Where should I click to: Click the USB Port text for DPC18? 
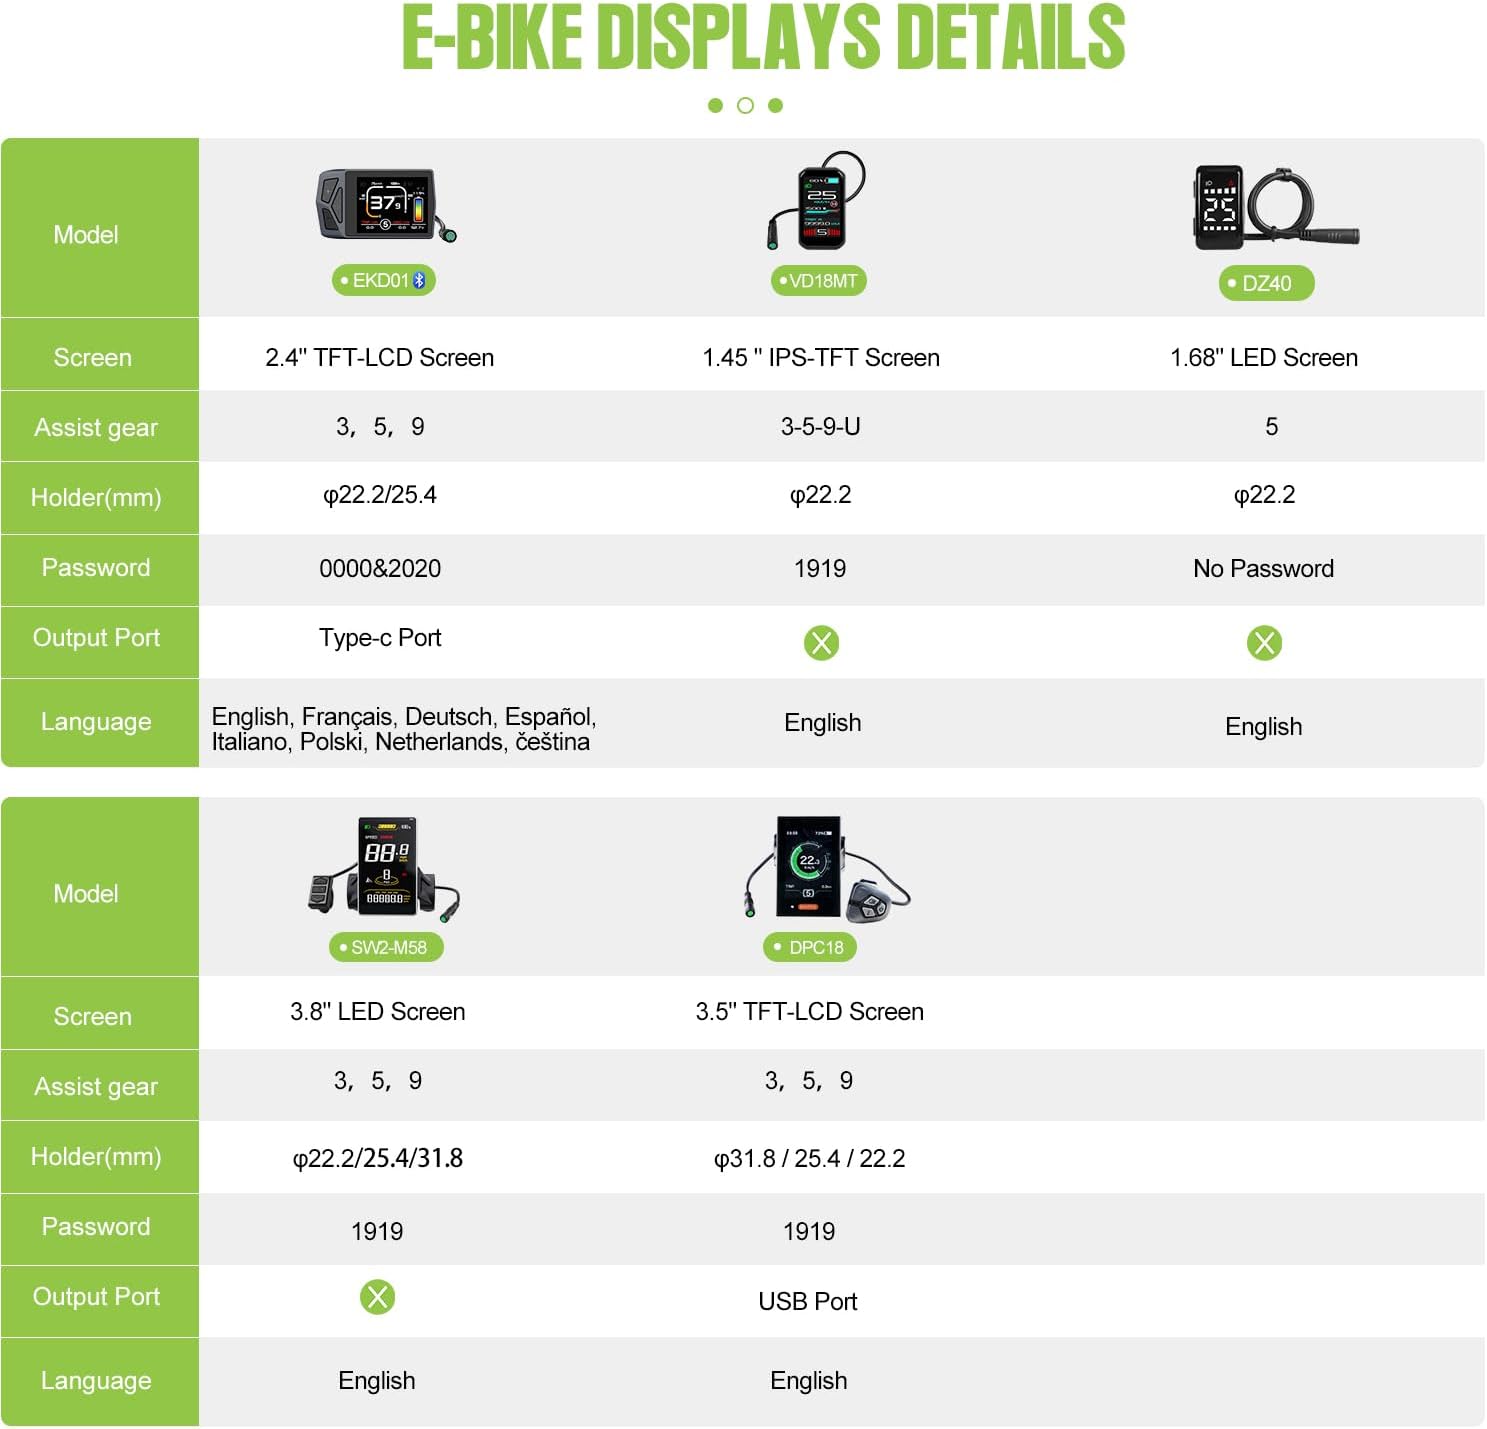tap(807, 1301)
